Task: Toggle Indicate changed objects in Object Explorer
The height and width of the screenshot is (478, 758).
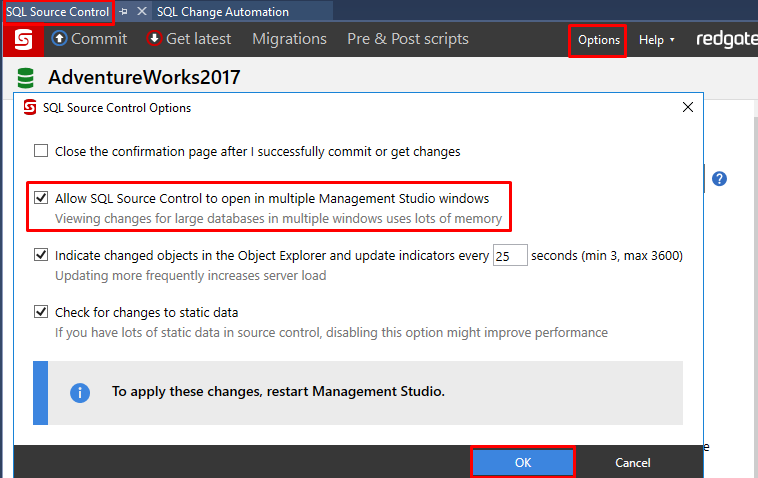Action: tap(41, 255)
